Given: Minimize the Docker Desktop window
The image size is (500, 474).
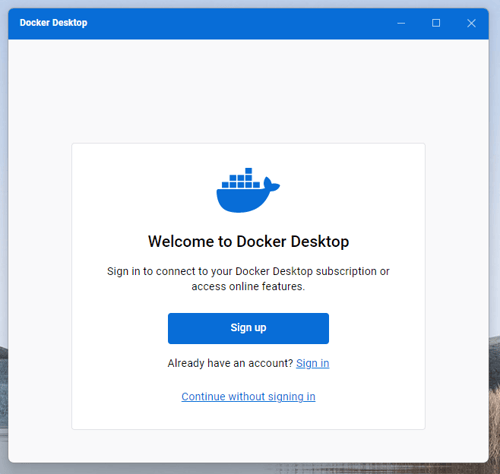Looking at the screenshot, I should pos(401,23).
